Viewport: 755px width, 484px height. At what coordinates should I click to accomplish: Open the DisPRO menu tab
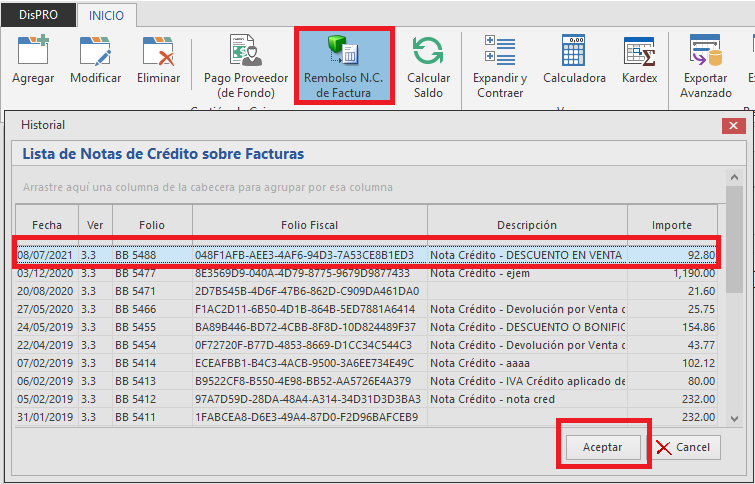pos(40,16)
